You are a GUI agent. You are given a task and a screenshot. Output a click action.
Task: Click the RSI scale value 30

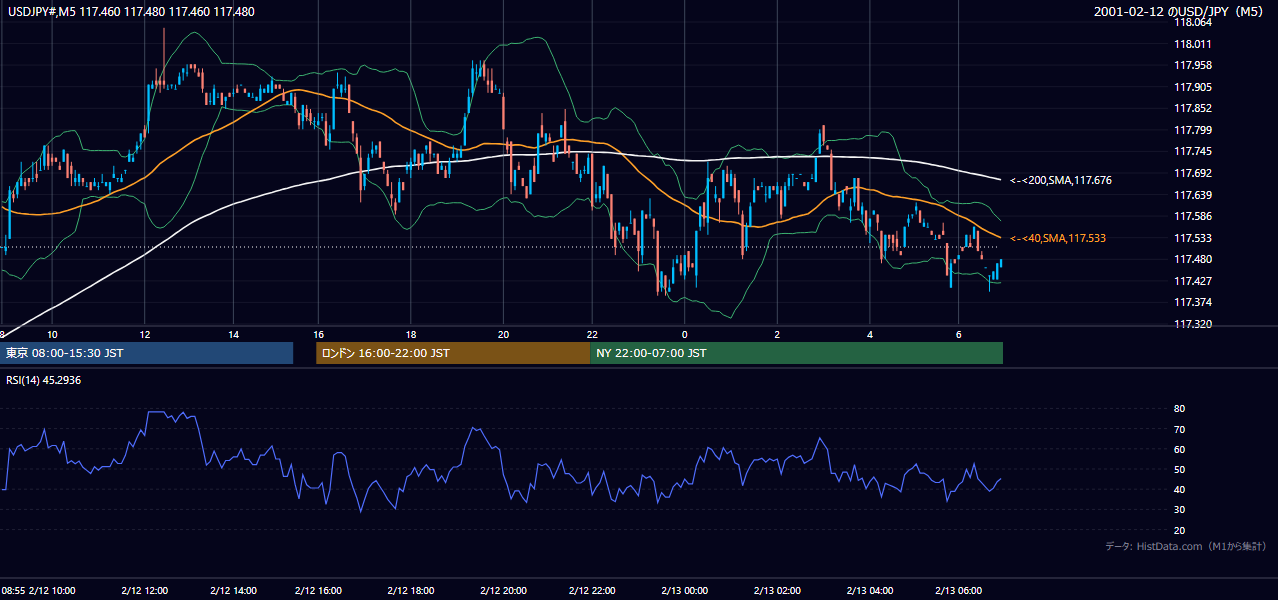(1179, 510)
